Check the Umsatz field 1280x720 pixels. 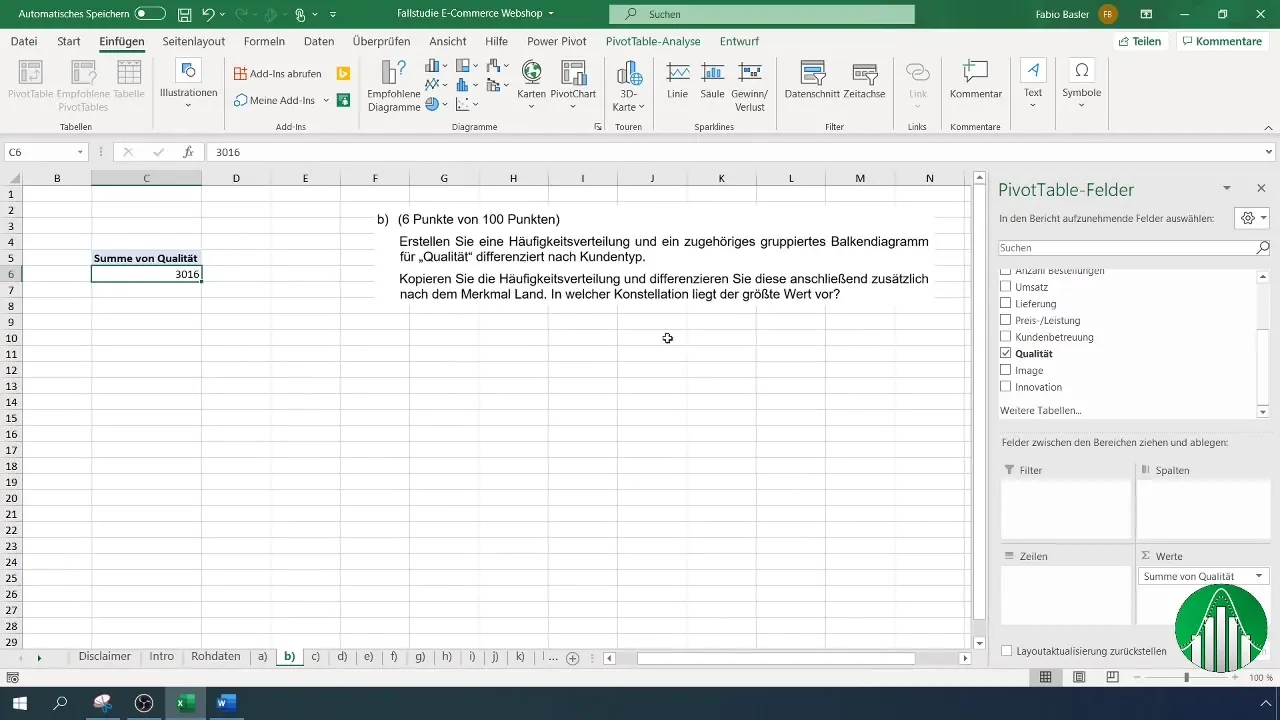pos(1006,287)
